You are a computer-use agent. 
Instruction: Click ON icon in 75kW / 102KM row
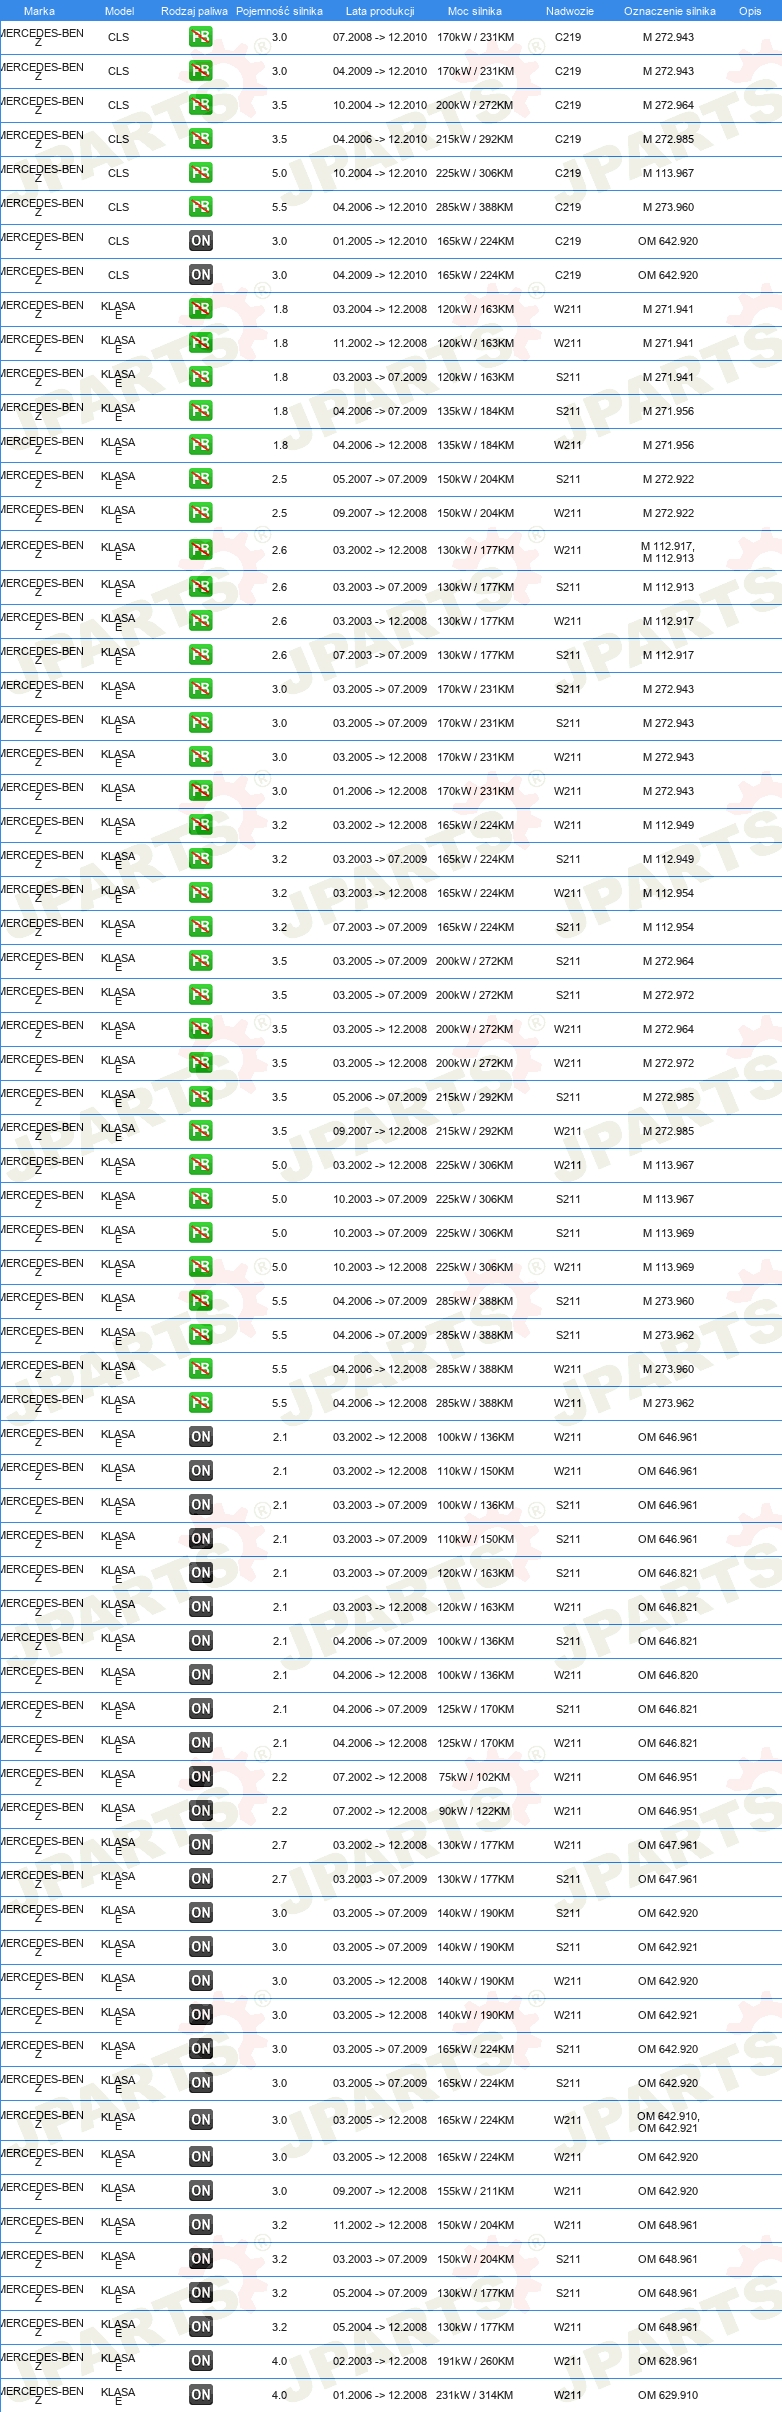201,1777
